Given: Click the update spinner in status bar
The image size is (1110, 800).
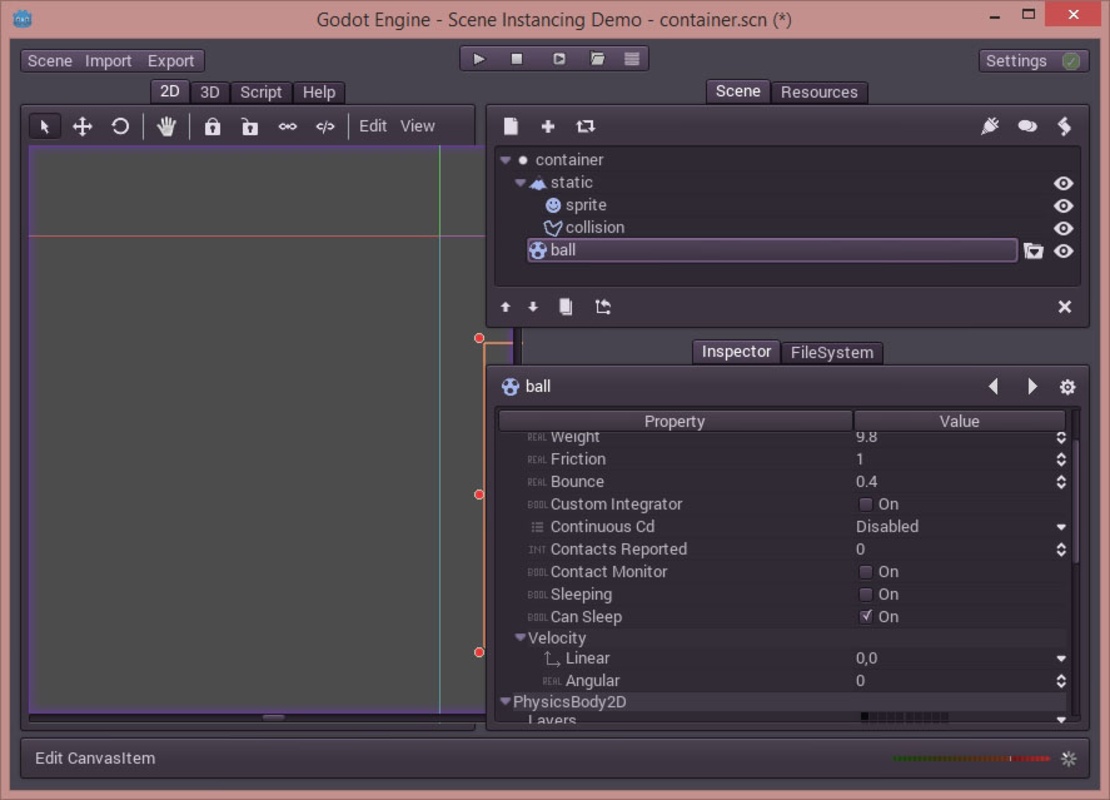Looking at the screenshot, I should tap(1069, 759).
